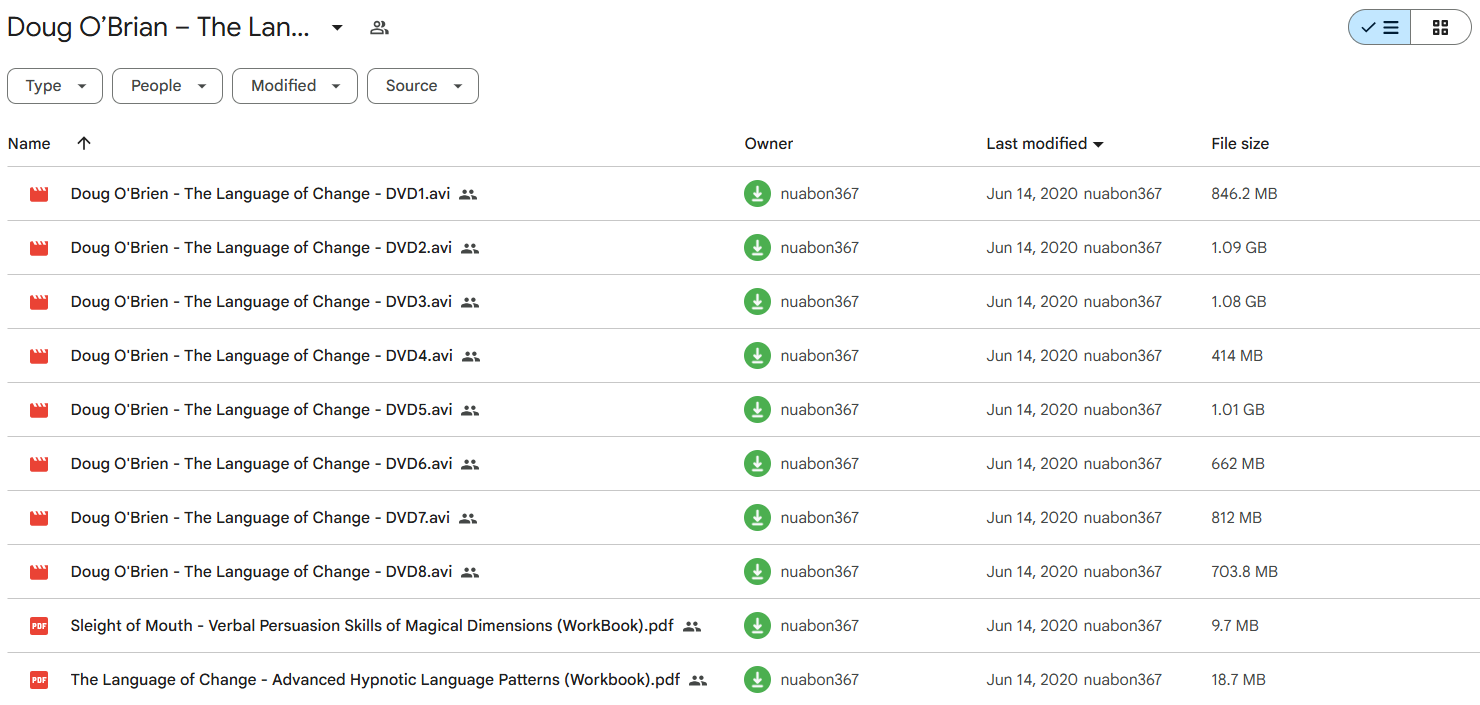Open the Type filter dropdown
The image size is (1480, 705).
tap(55, 86)
